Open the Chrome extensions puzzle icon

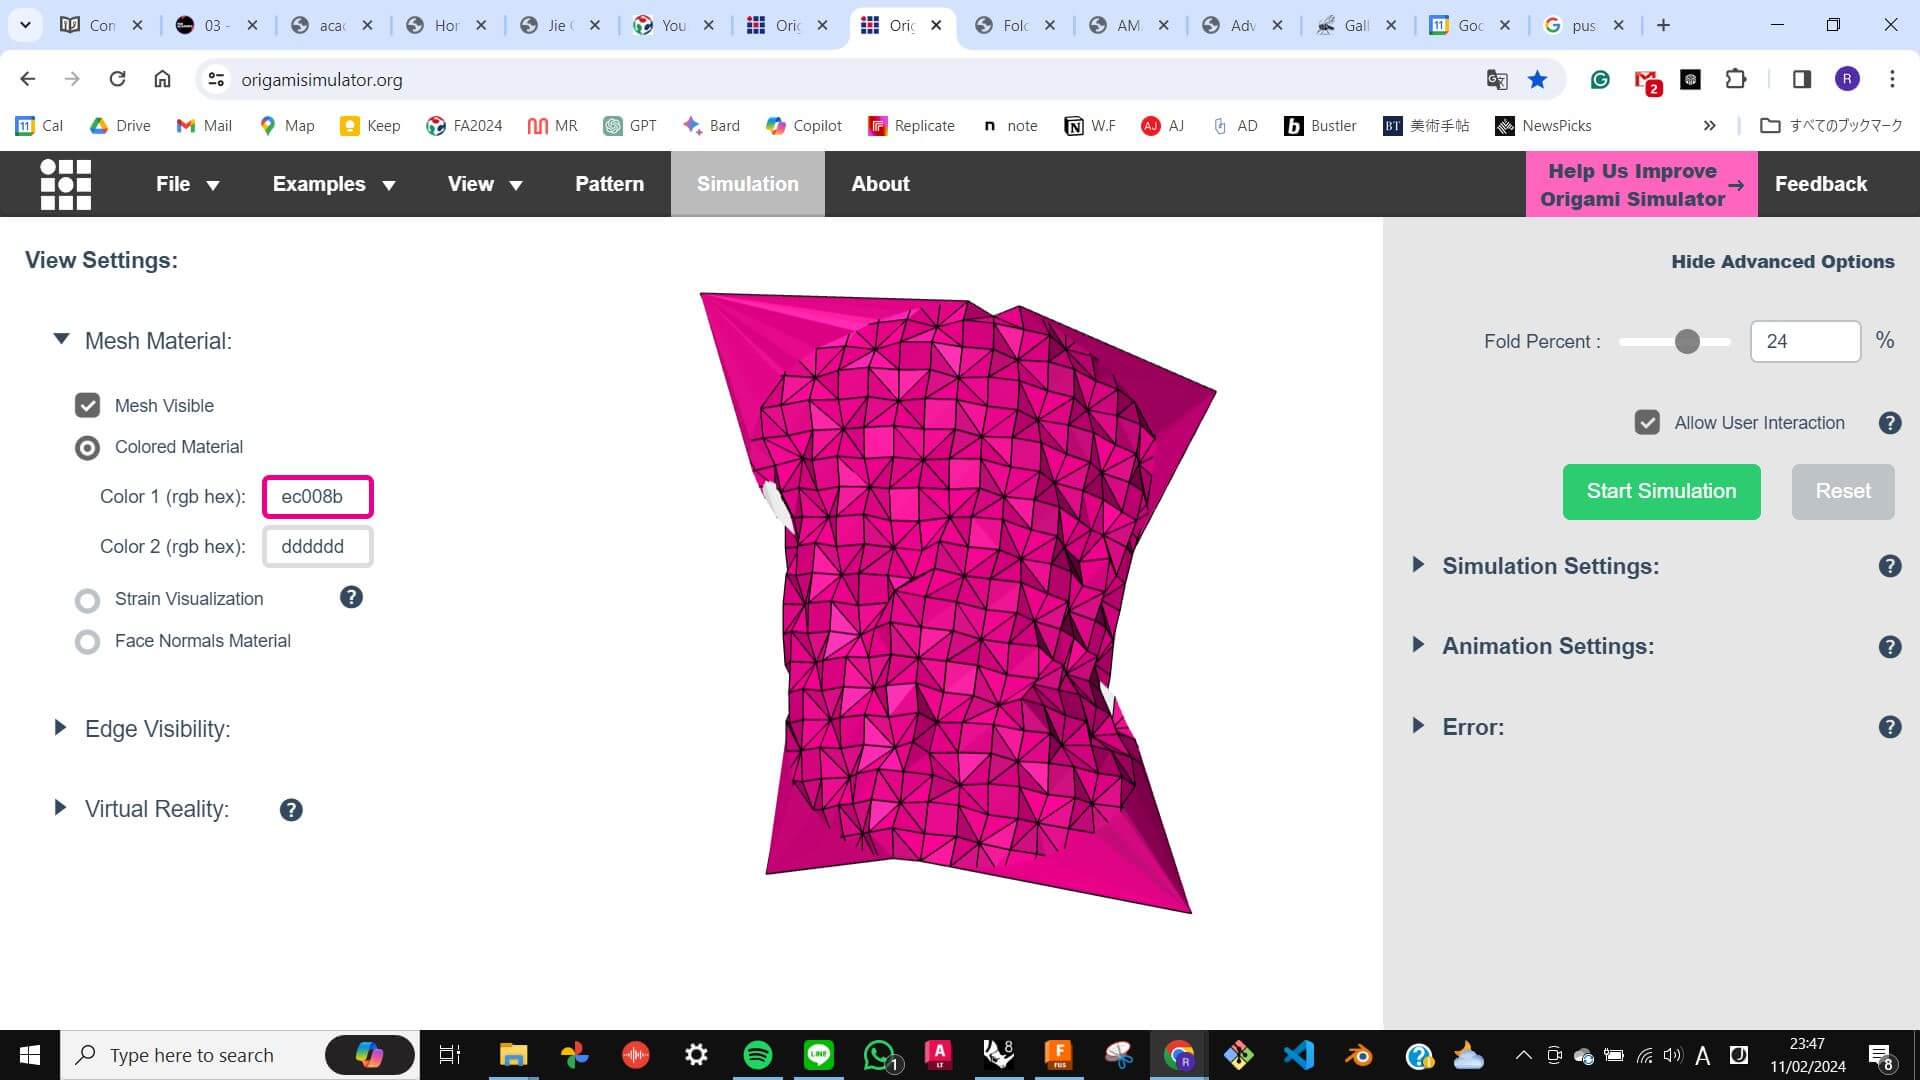[x=1736, y=79]
